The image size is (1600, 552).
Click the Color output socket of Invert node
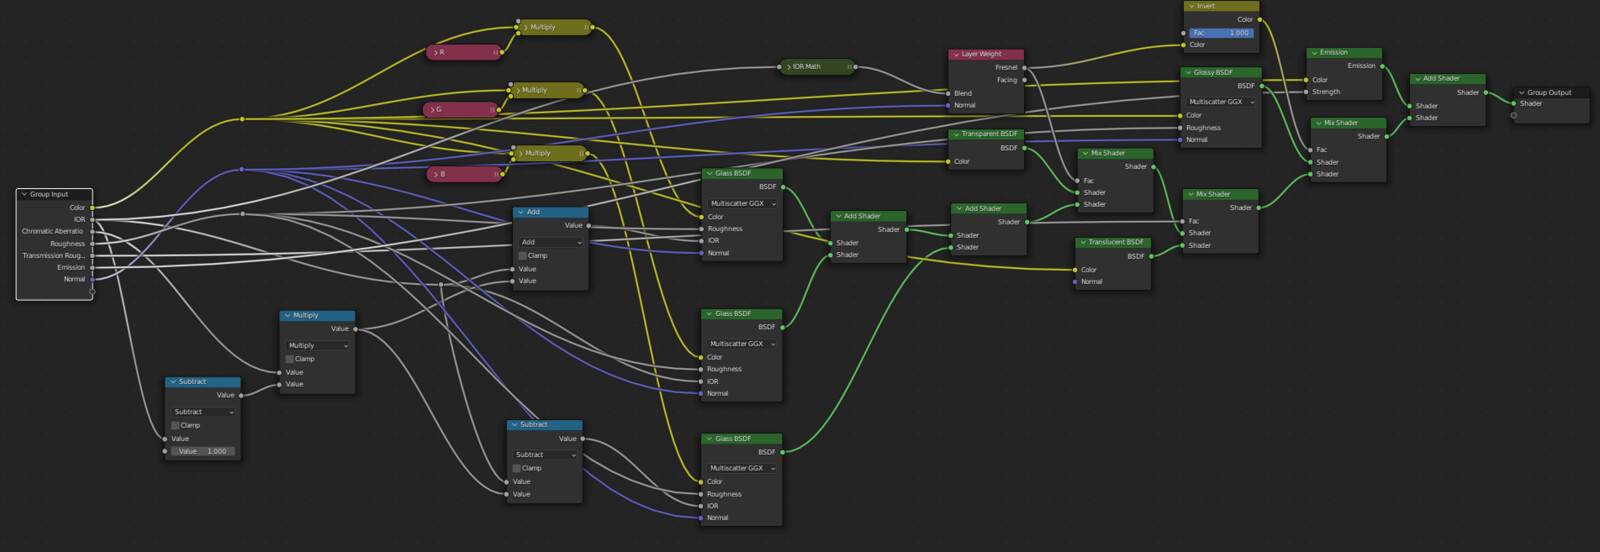pyautogui.click(x=1260, y=20)
